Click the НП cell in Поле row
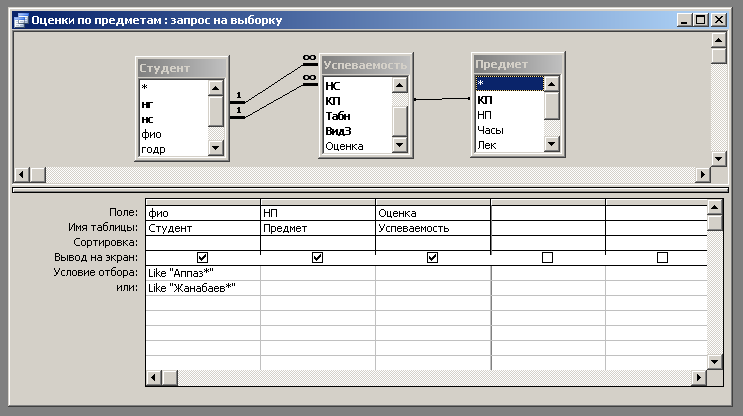 (318, 213)
